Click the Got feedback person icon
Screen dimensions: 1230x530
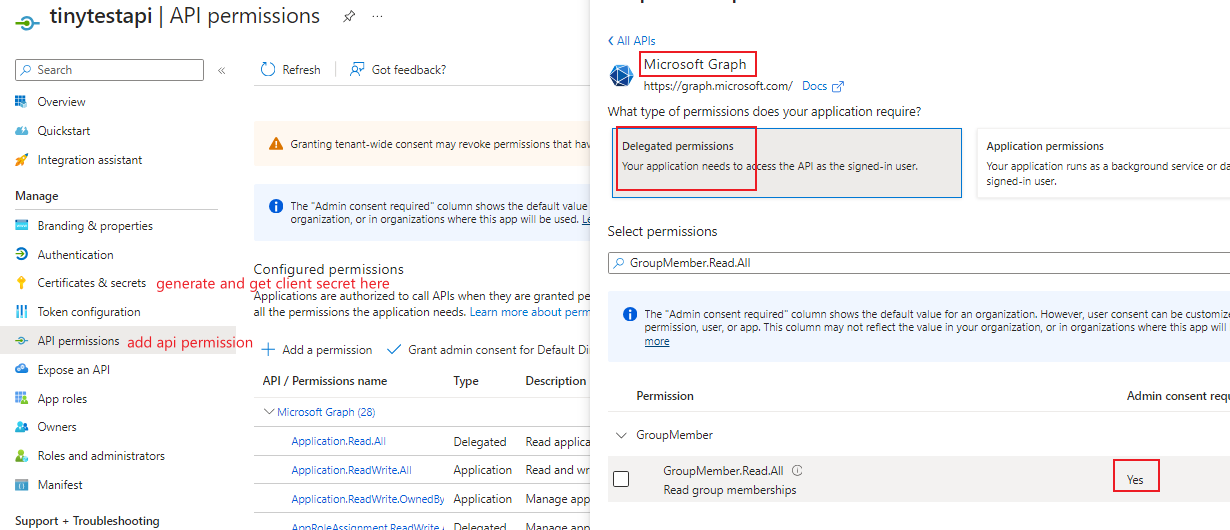click(357, 70)
